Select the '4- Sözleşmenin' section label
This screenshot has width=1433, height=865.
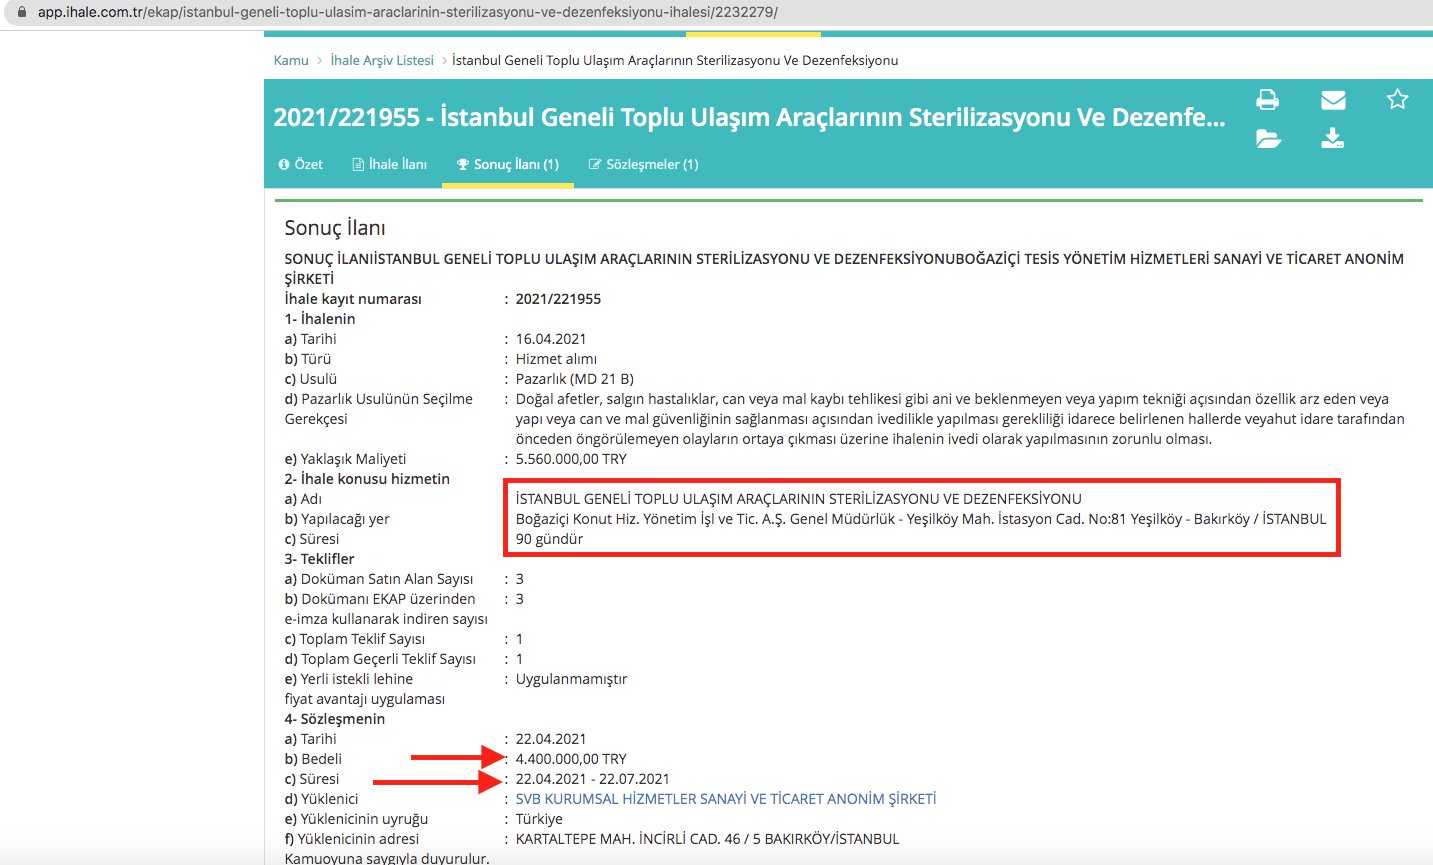334,719
